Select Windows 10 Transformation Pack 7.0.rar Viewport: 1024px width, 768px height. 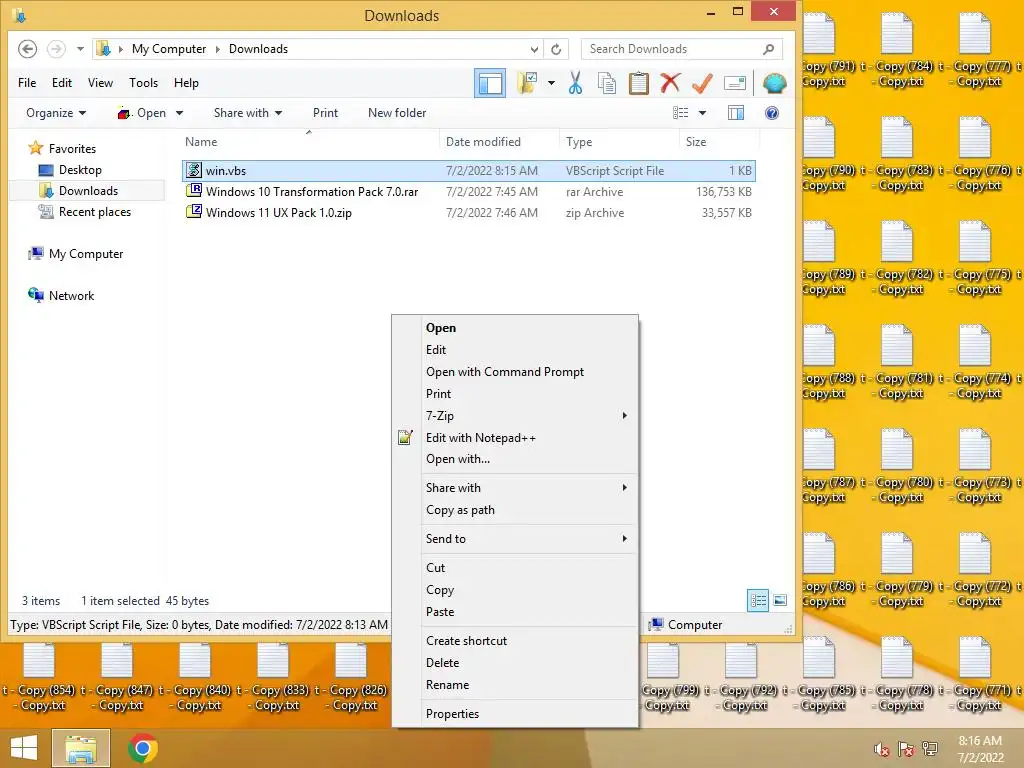pos(469,191)
